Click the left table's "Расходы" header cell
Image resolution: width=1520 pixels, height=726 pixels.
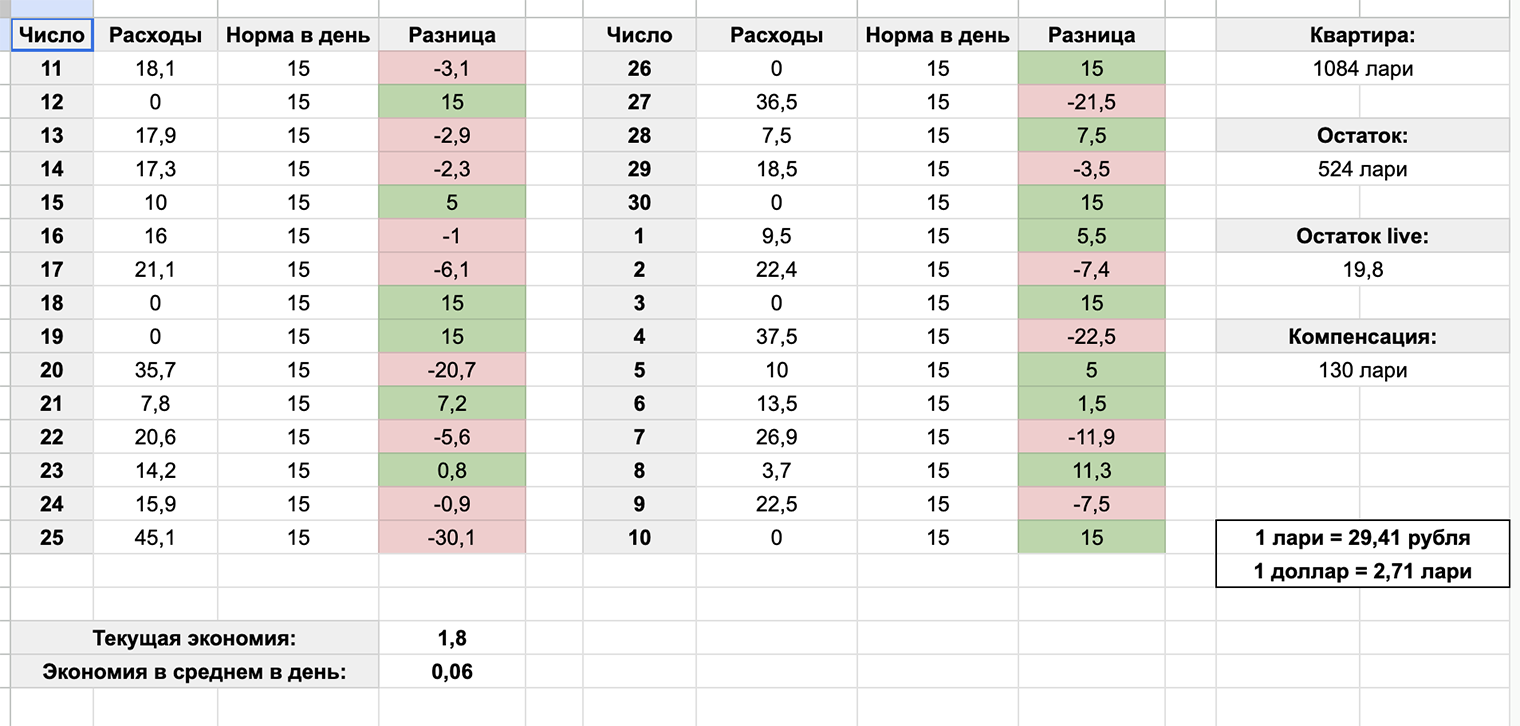click(155, 36)
